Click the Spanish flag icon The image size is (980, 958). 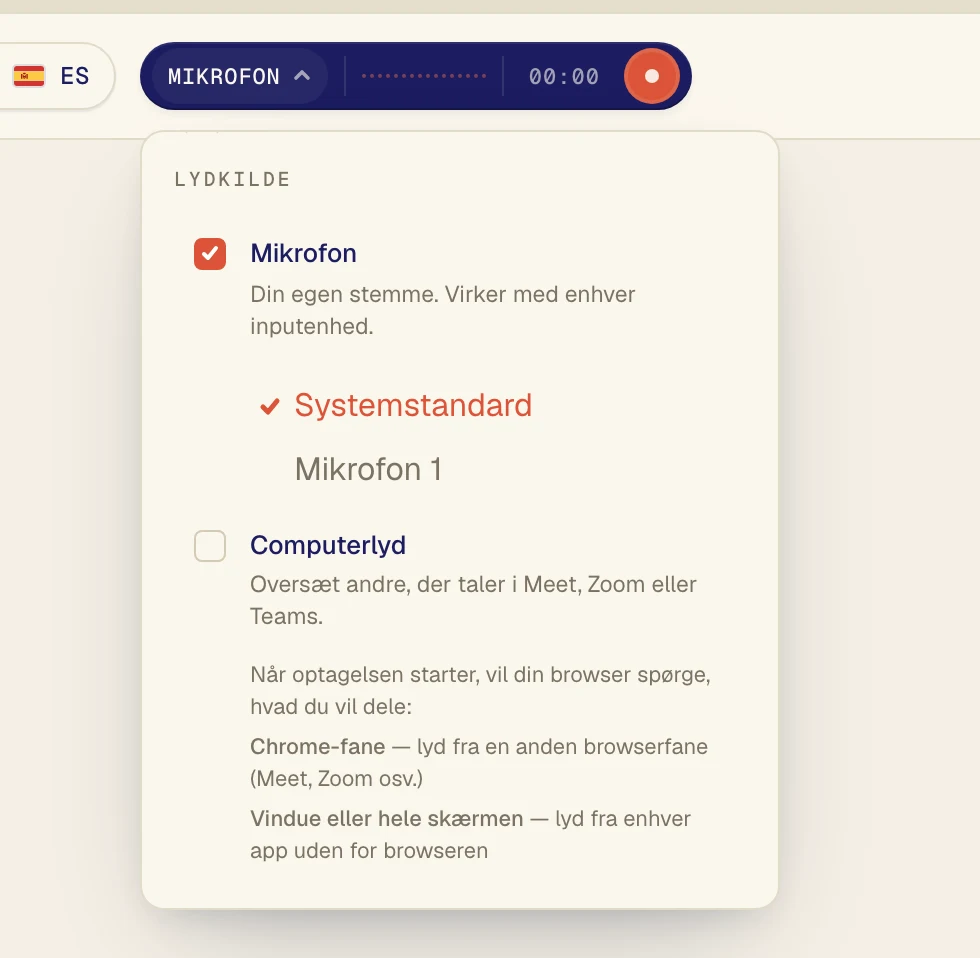pos(29,76)
